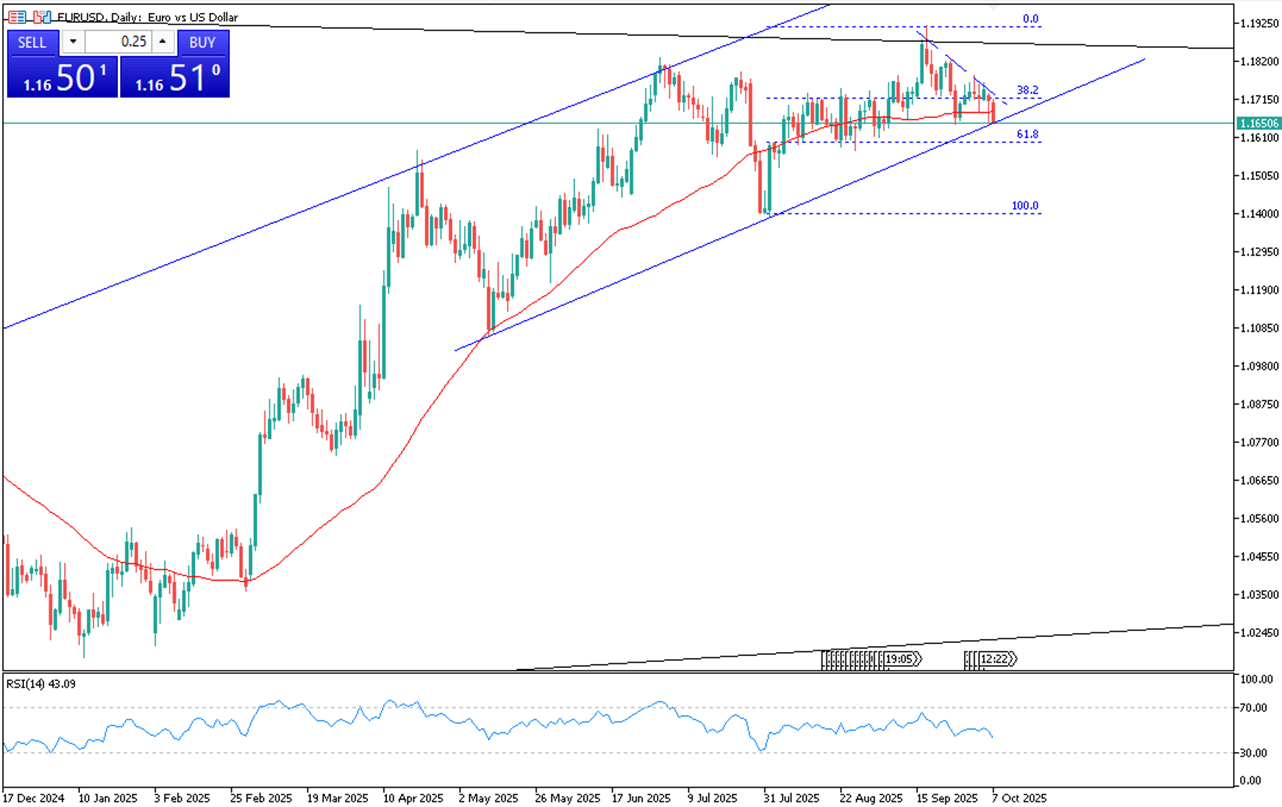Click the 1.19250 price scale label
This screenshot has width=1282, height=807.
[1256, 23]
